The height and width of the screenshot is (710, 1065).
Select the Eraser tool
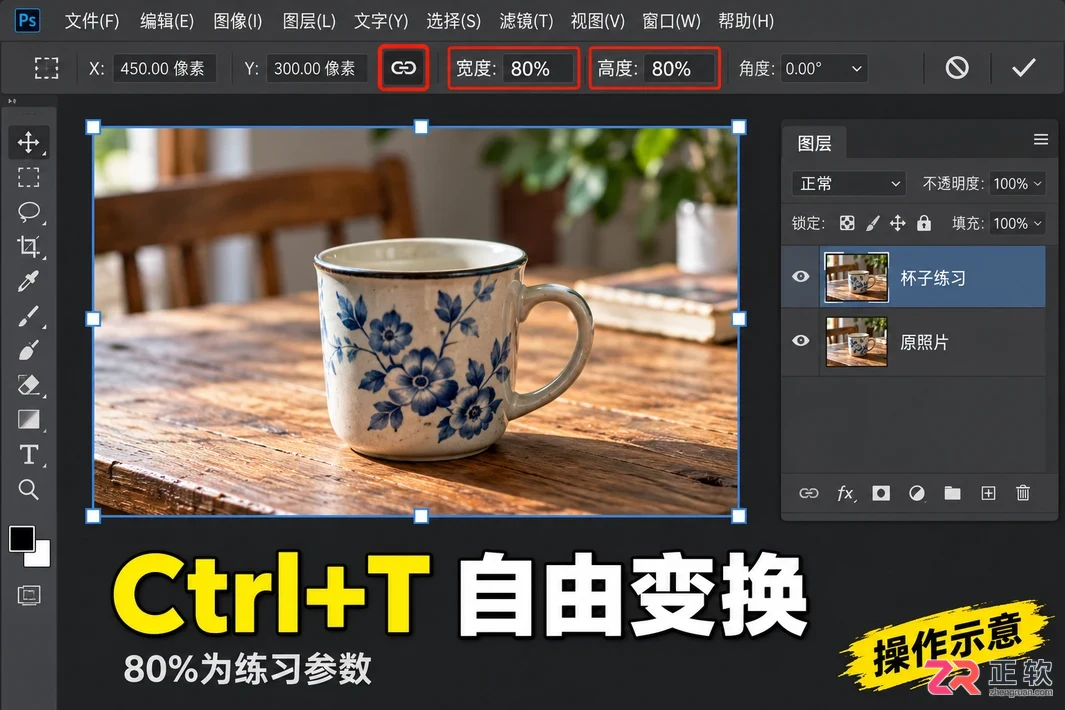pos(28,385)
